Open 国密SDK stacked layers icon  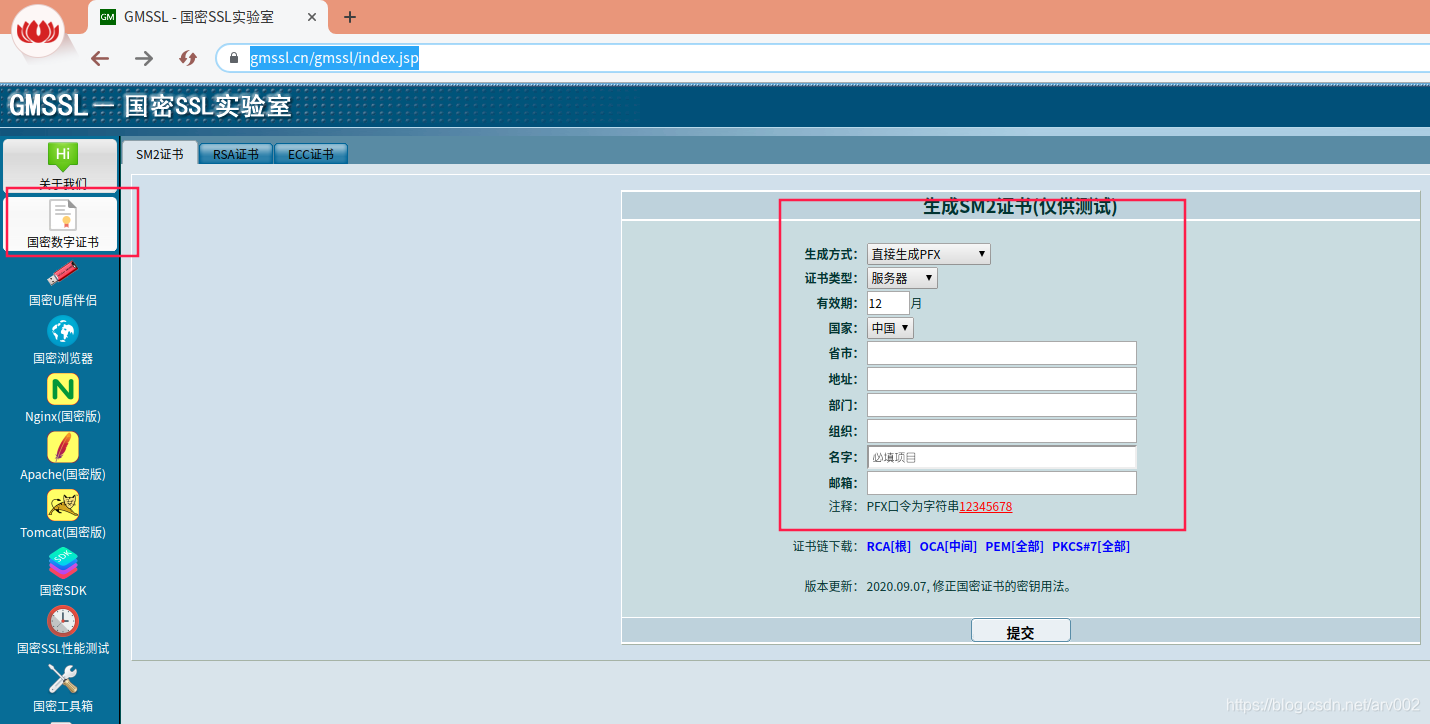point(63,563)
